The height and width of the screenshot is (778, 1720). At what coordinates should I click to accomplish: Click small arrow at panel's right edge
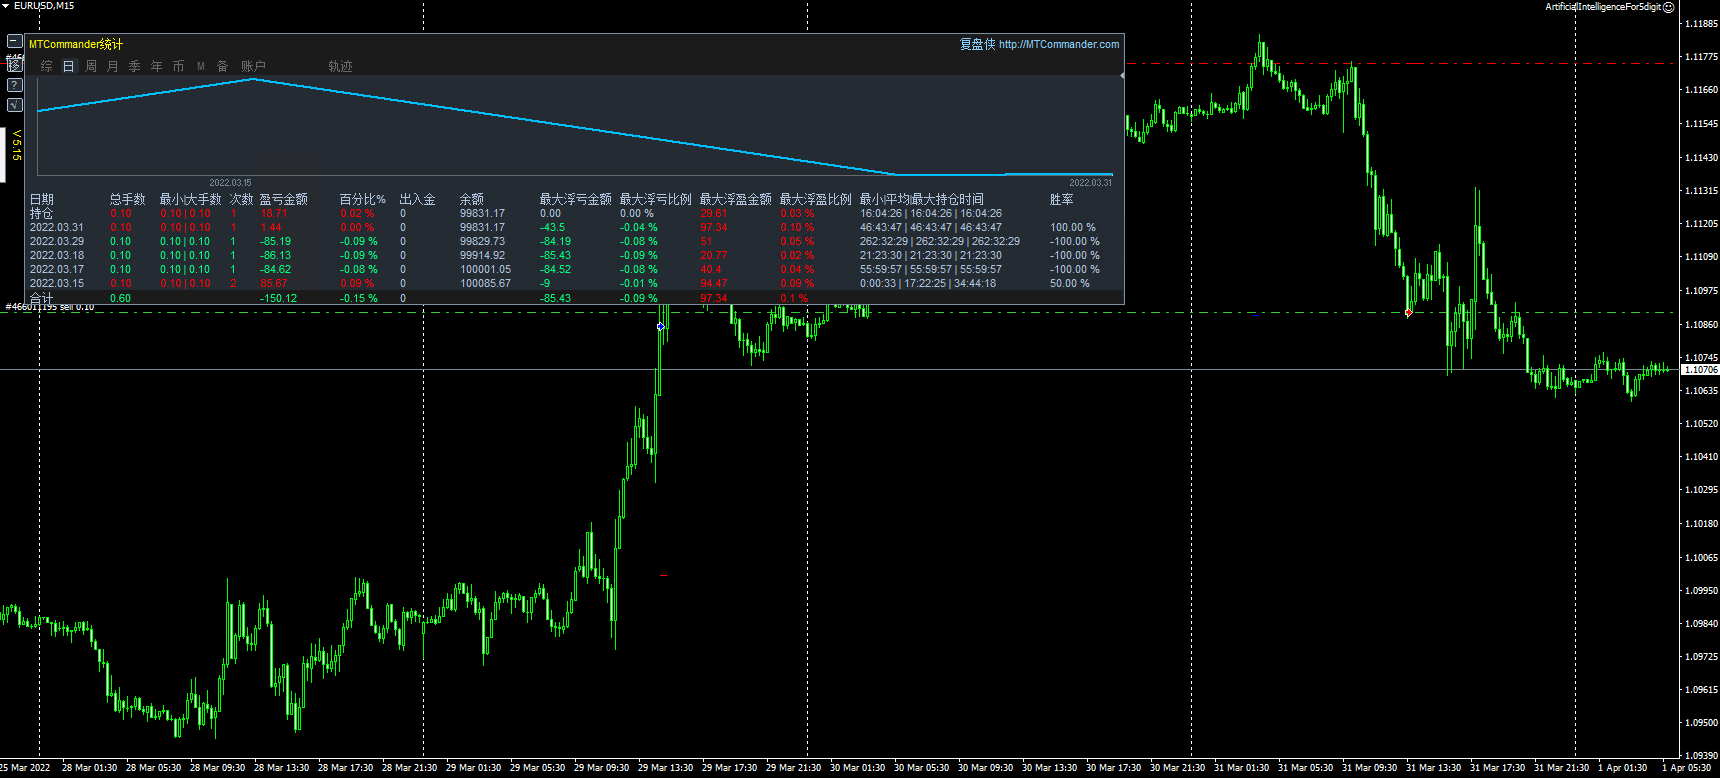coord(1121,76)
